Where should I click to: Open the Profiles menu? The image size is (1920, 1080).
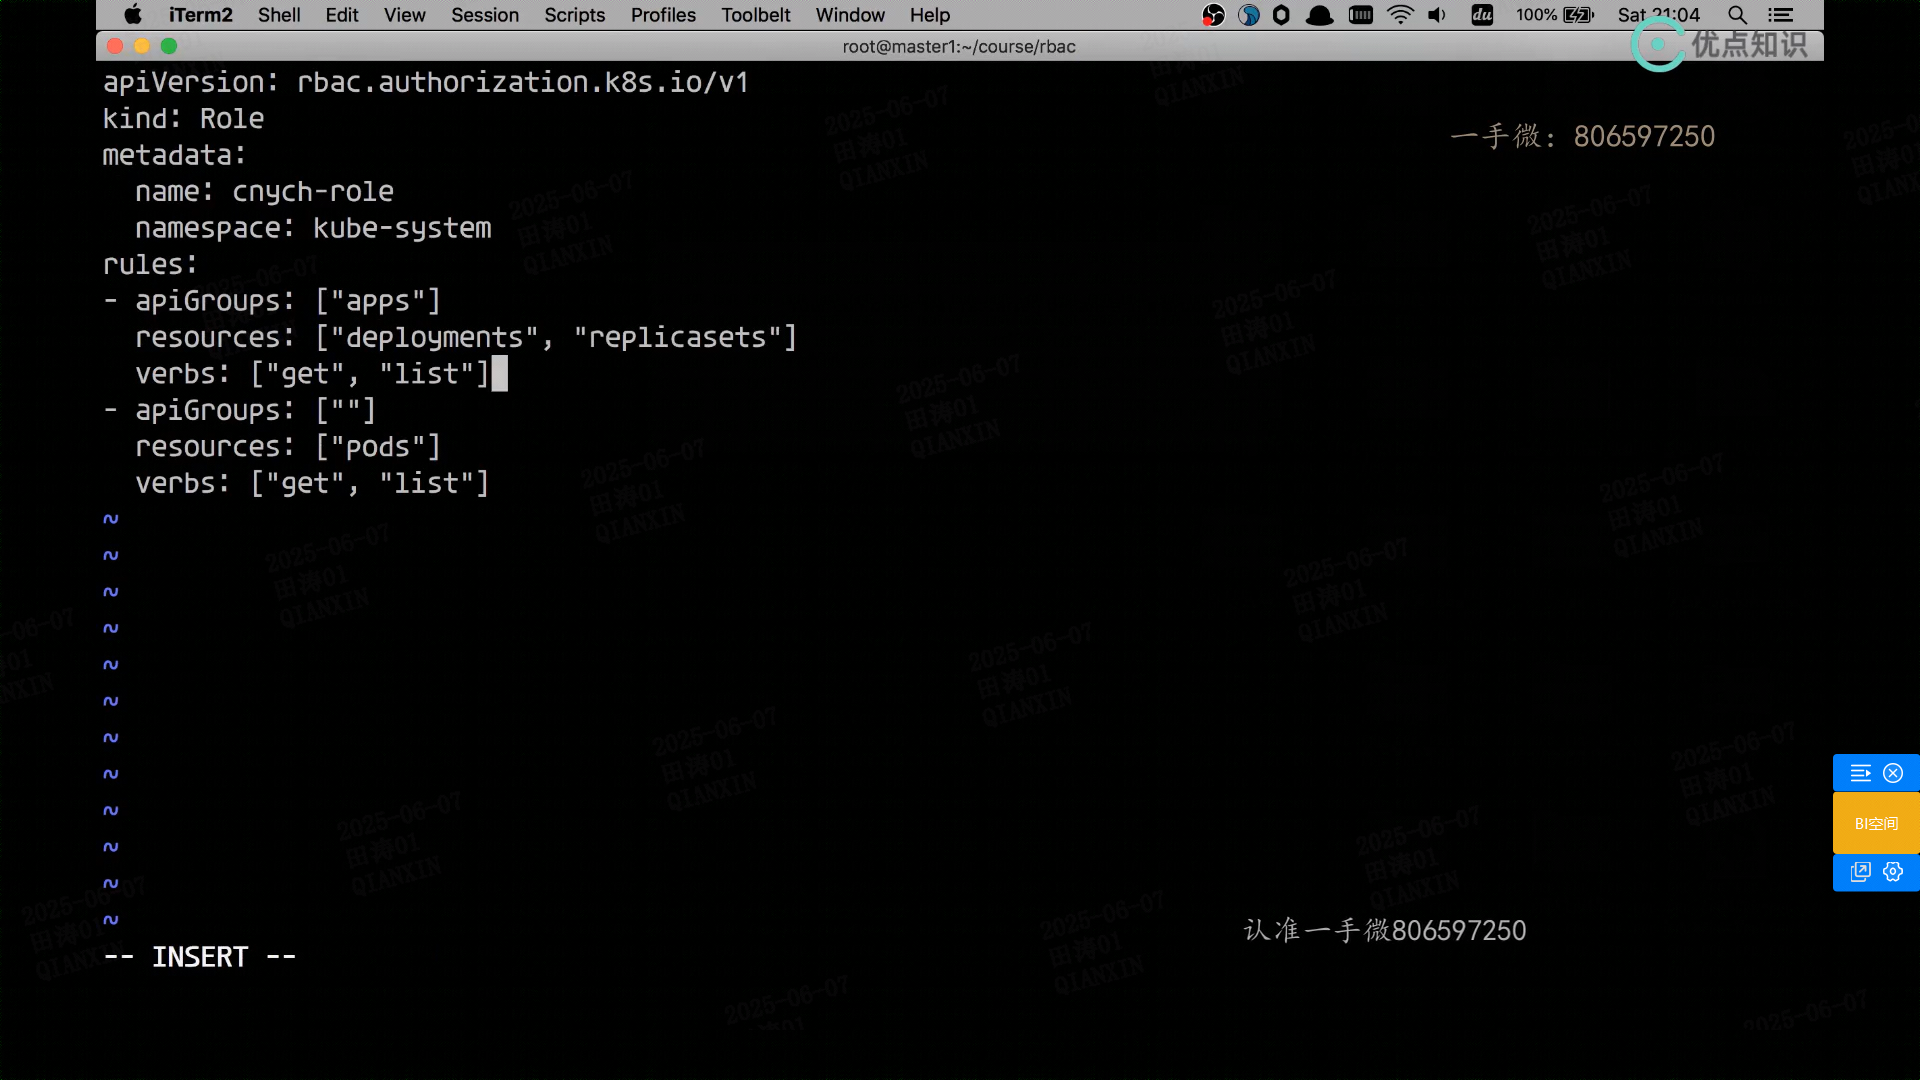click(663, 15)
